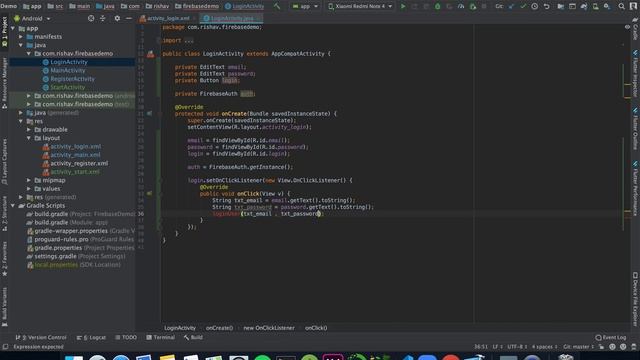This screenshot has height=360, width=640.
Task: Open the Version Control tool window
Action: (x=41, y=338)
